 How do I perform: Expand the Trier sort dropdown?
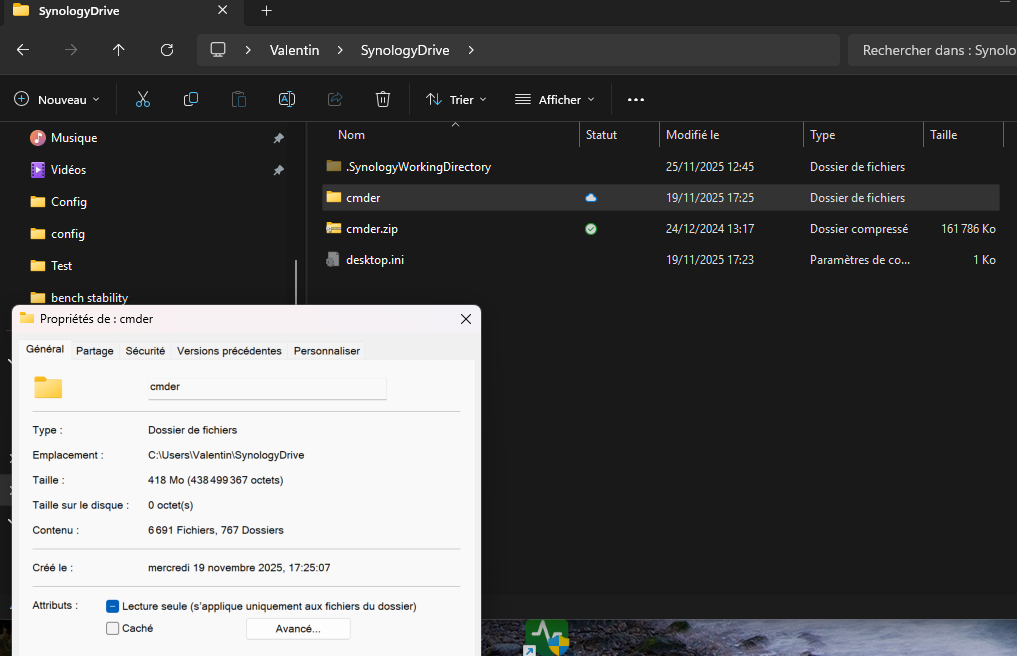click(x=456, y=99)
